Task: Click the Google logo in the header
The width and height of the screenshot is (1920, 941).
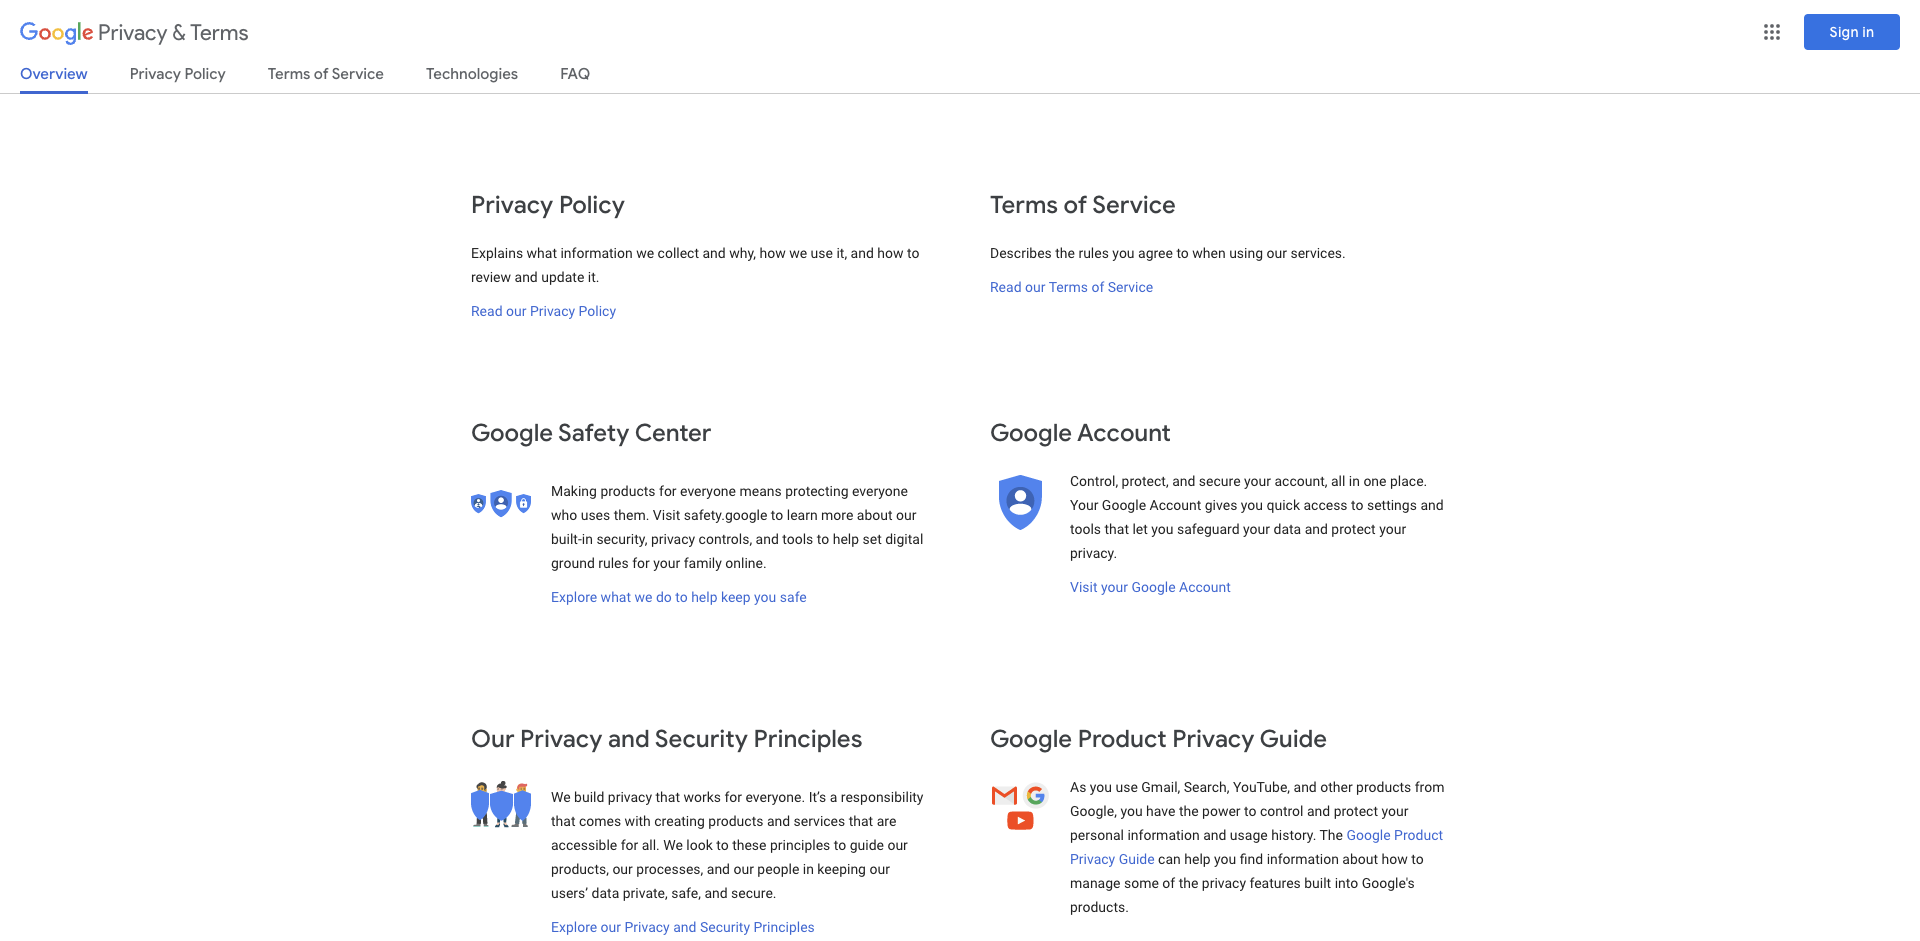Action: [x=57, y=32]
